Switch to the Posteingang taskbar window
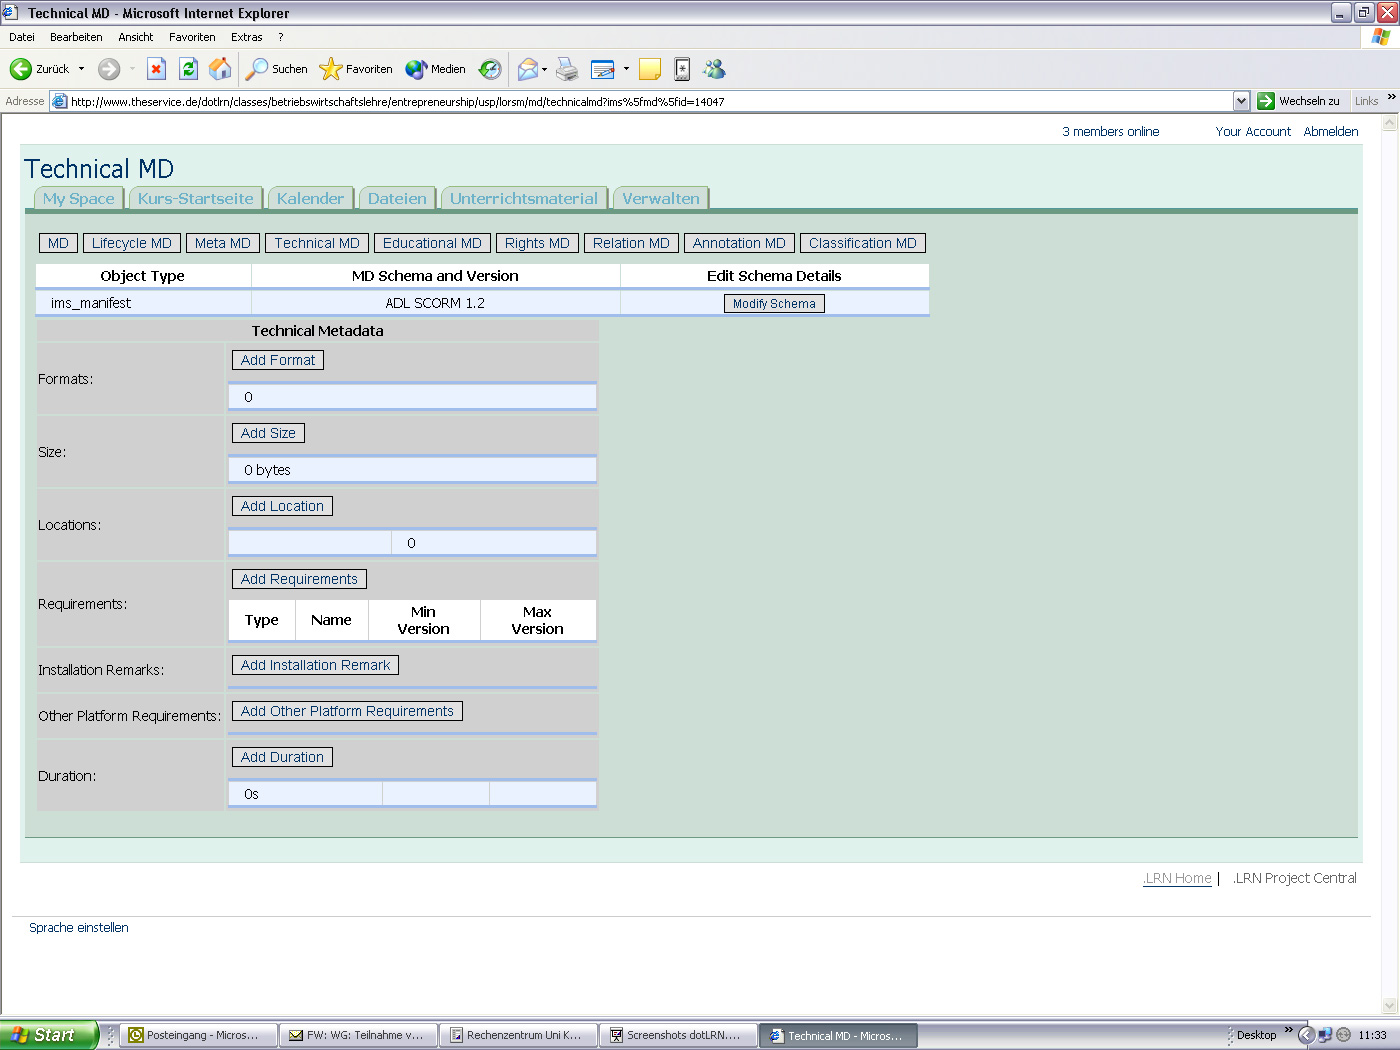 click(197, 1034)
